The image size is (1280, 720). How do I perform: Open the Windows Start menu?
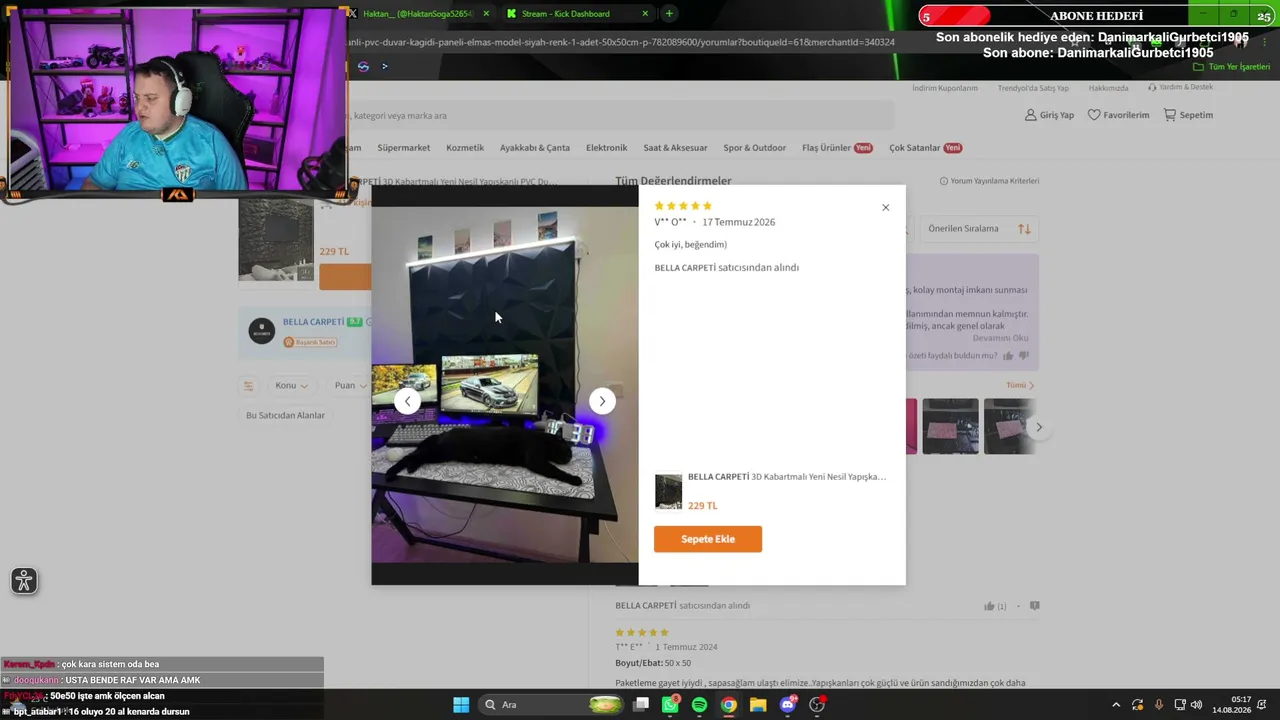(461, 705)
